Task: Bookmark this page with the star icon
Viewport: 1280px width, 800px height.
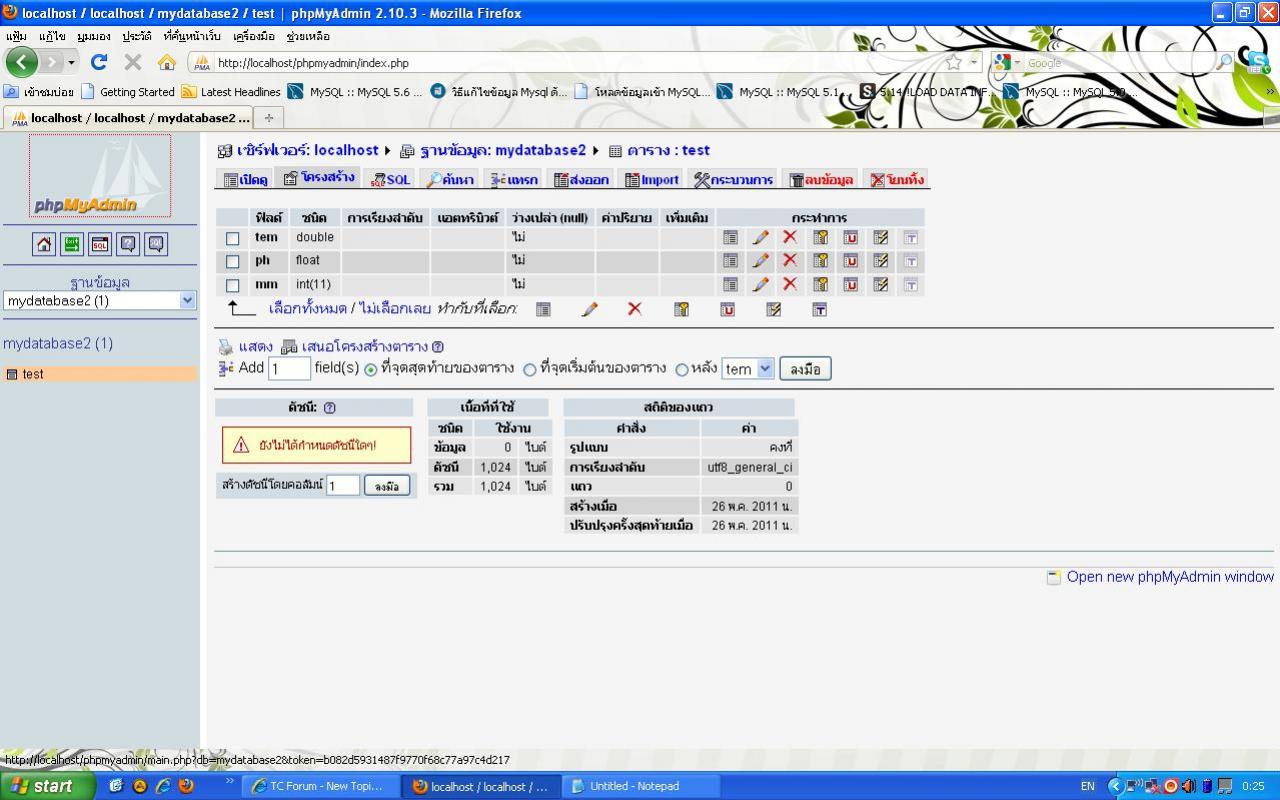Action: point(954,62)
